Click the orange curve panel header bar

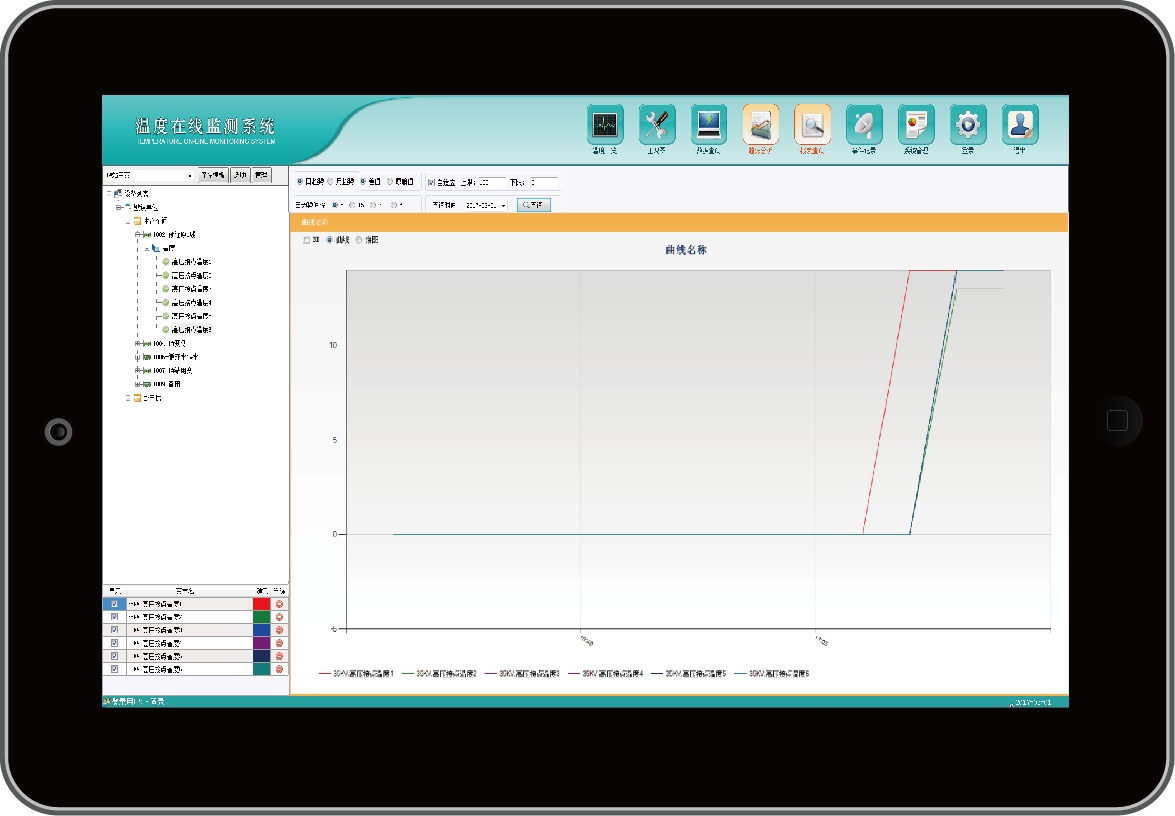(679, 223)
